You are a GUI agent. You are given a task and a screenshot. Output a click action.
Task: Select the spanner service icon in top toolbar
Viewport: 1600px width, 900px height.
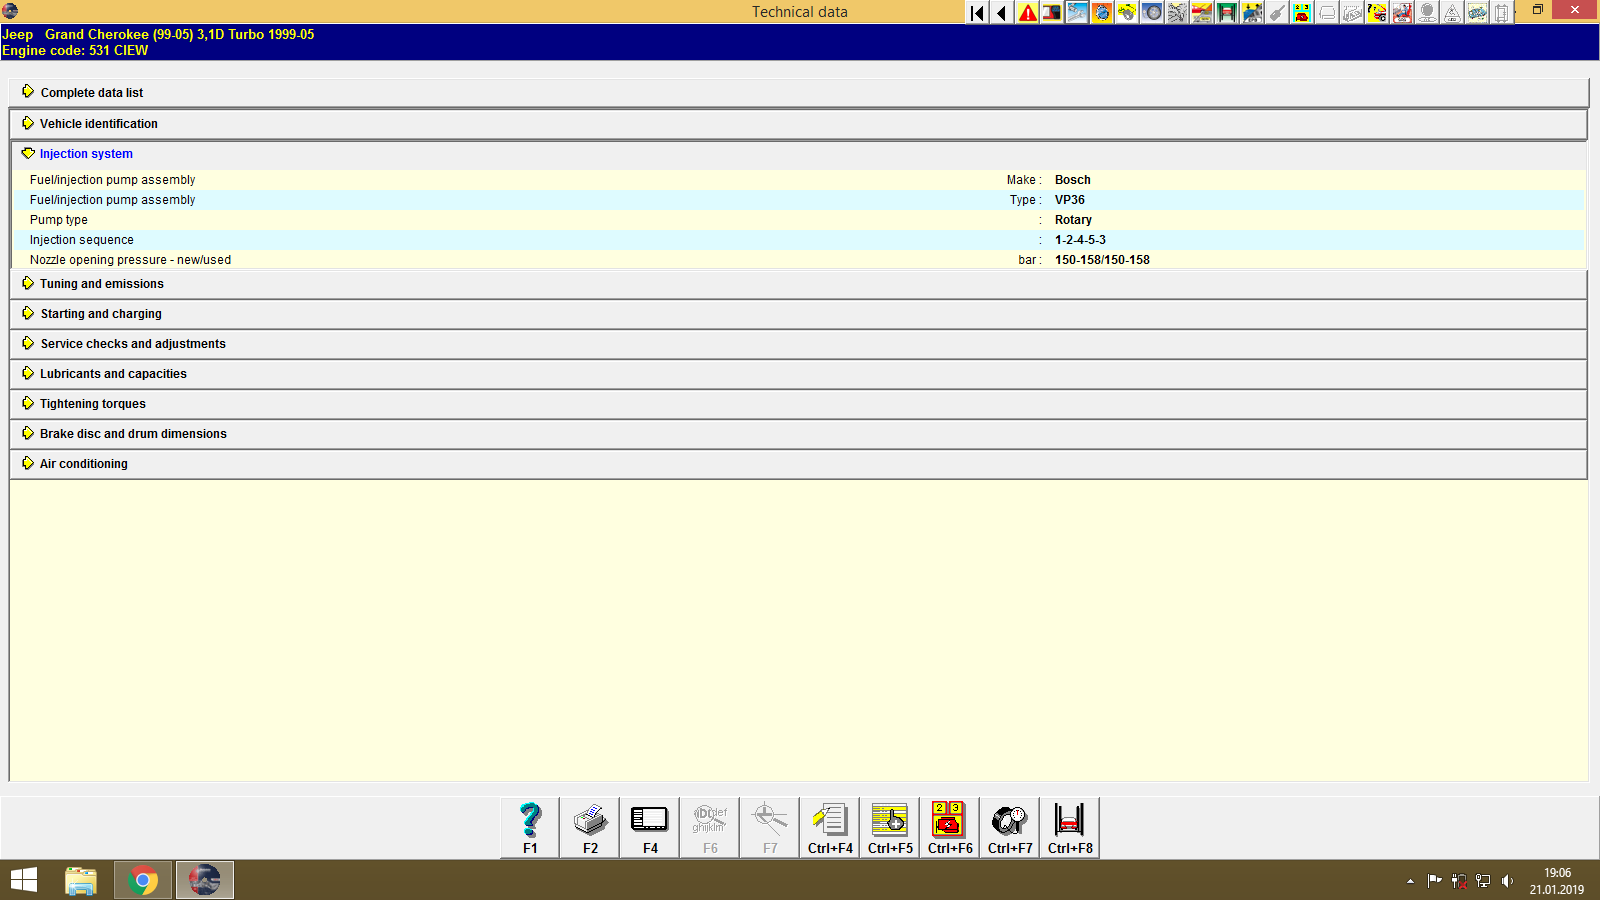click(1077, 13)
